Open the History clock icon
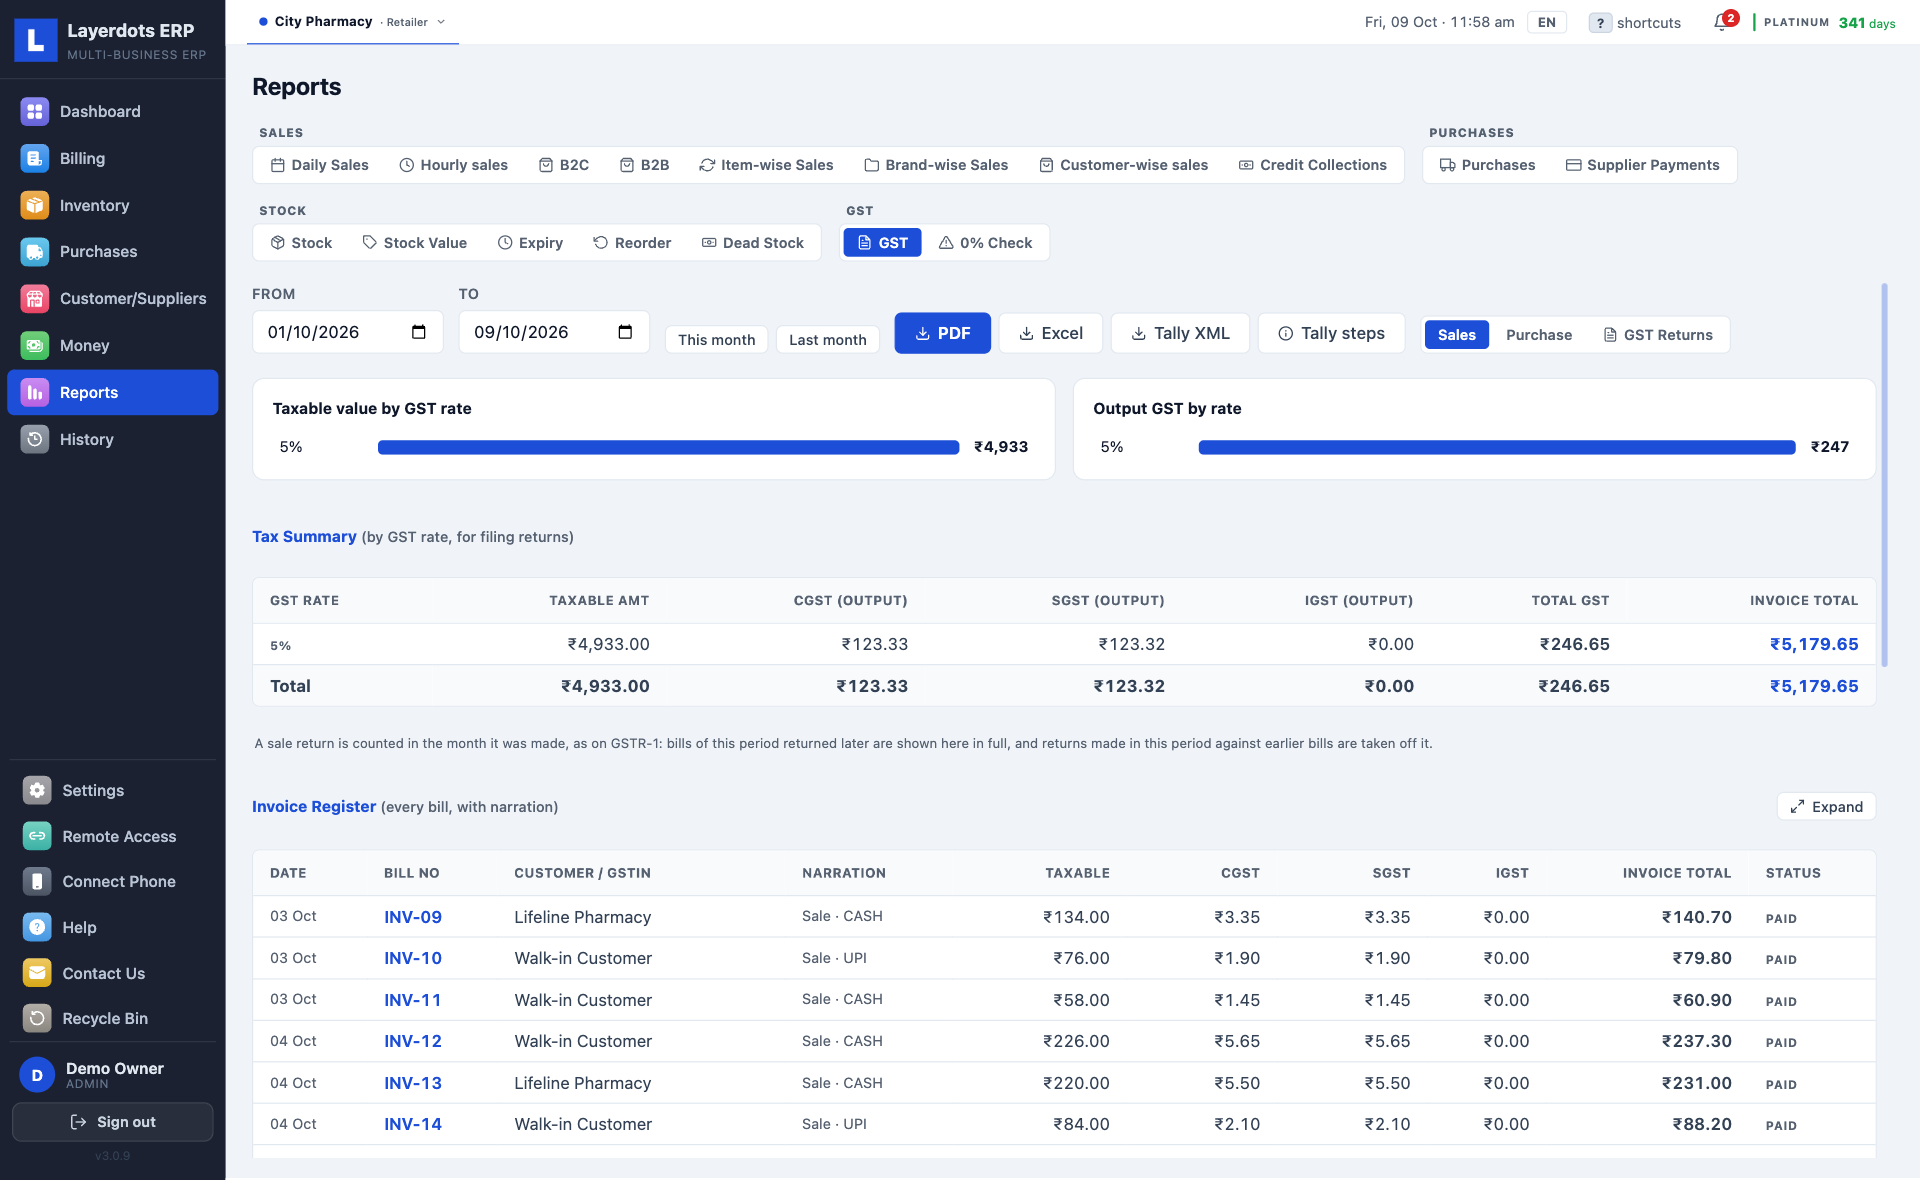The height and width of the screenshot is (1180, 1920). click(x=35, y=439)
